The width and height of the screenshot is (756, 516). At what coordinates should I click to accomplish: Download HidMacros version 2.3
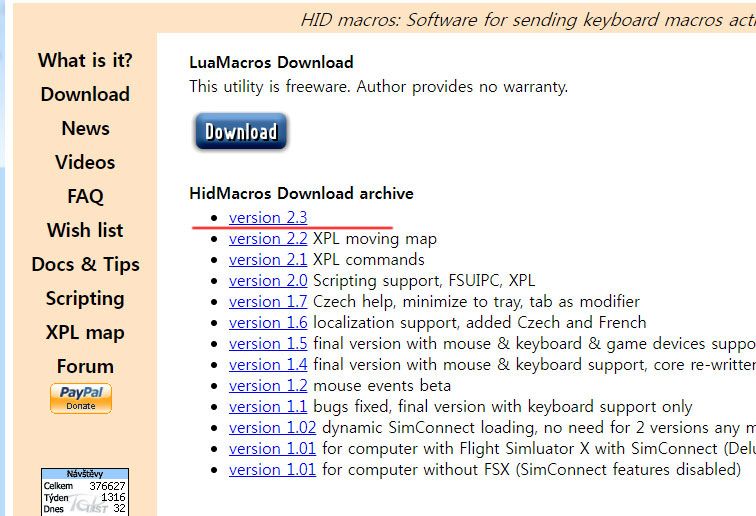[268, 217]
